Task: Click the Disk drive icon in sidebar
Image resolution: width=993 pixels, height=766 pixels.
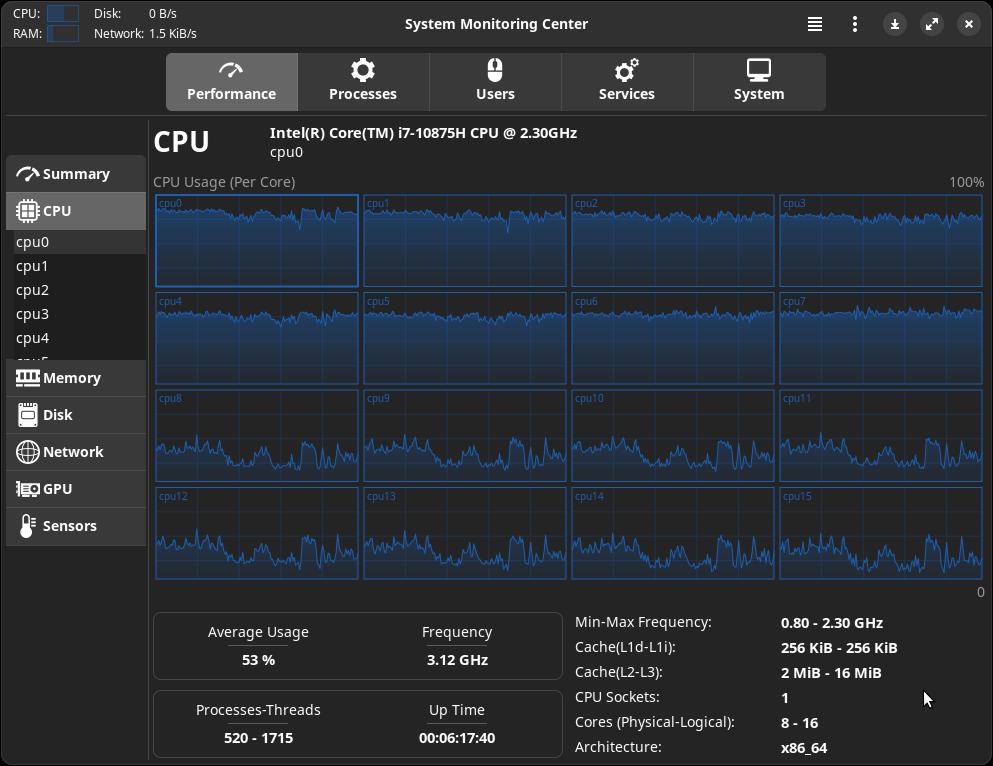Action: coord(28,415)
